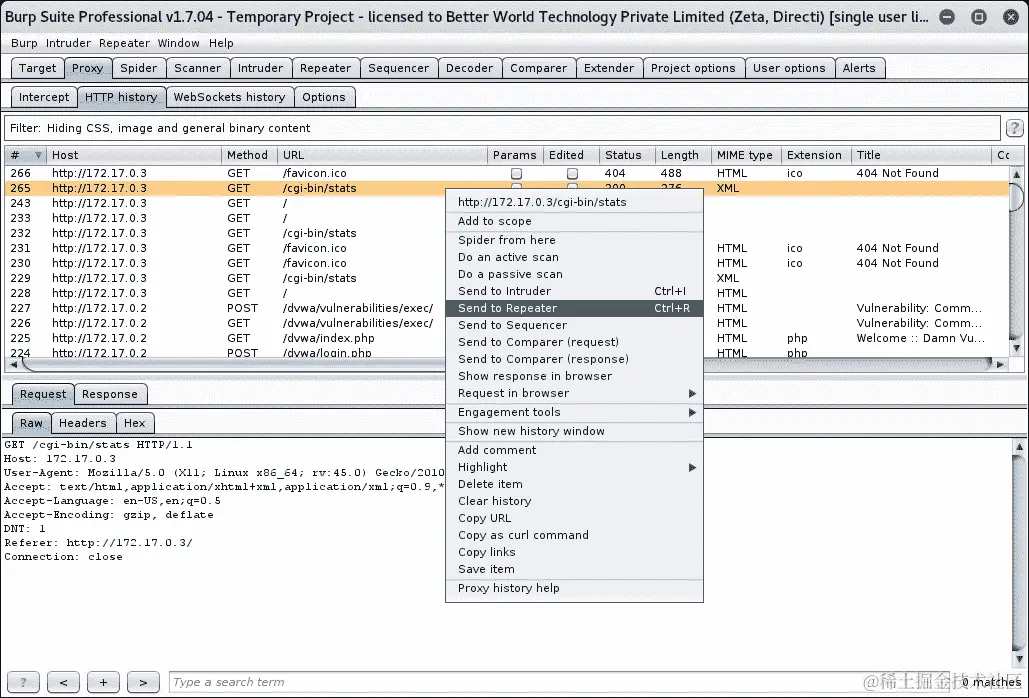1029x698 pixels.
Task: Select Send to Comparer (request)
Action: pyautogui.click(x=574, y=342)
